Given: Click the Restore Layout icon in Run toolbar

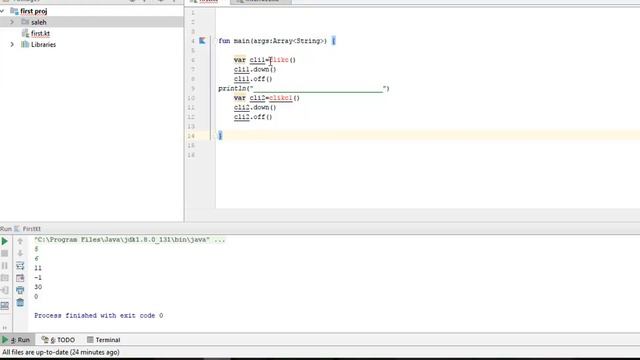Looking at the screenshot, I should pyautogui.click(x=4, y=305).
